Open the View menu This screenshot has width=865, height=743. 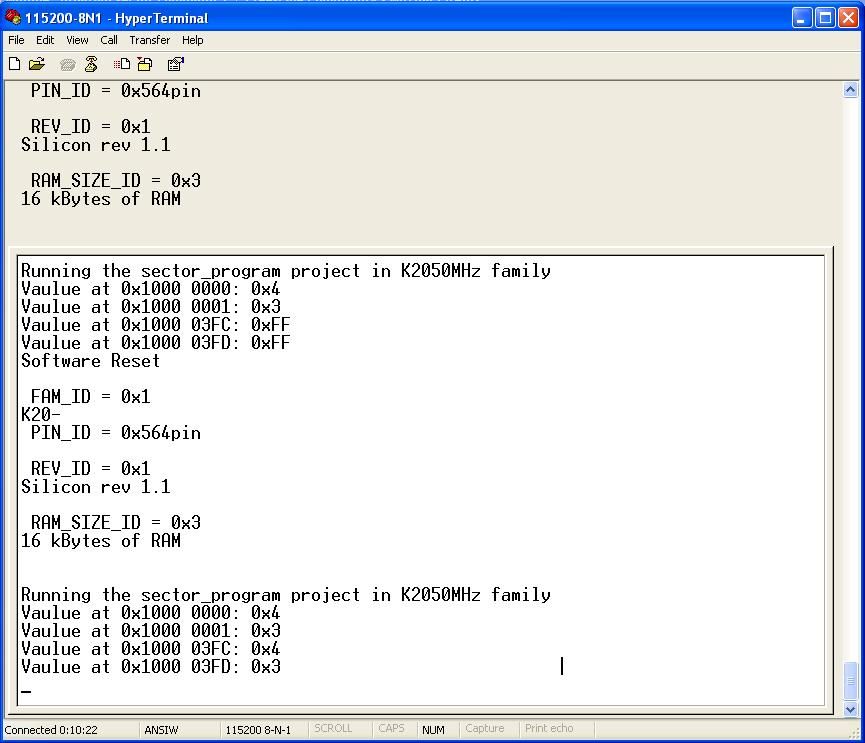click(x=77, y=40)
